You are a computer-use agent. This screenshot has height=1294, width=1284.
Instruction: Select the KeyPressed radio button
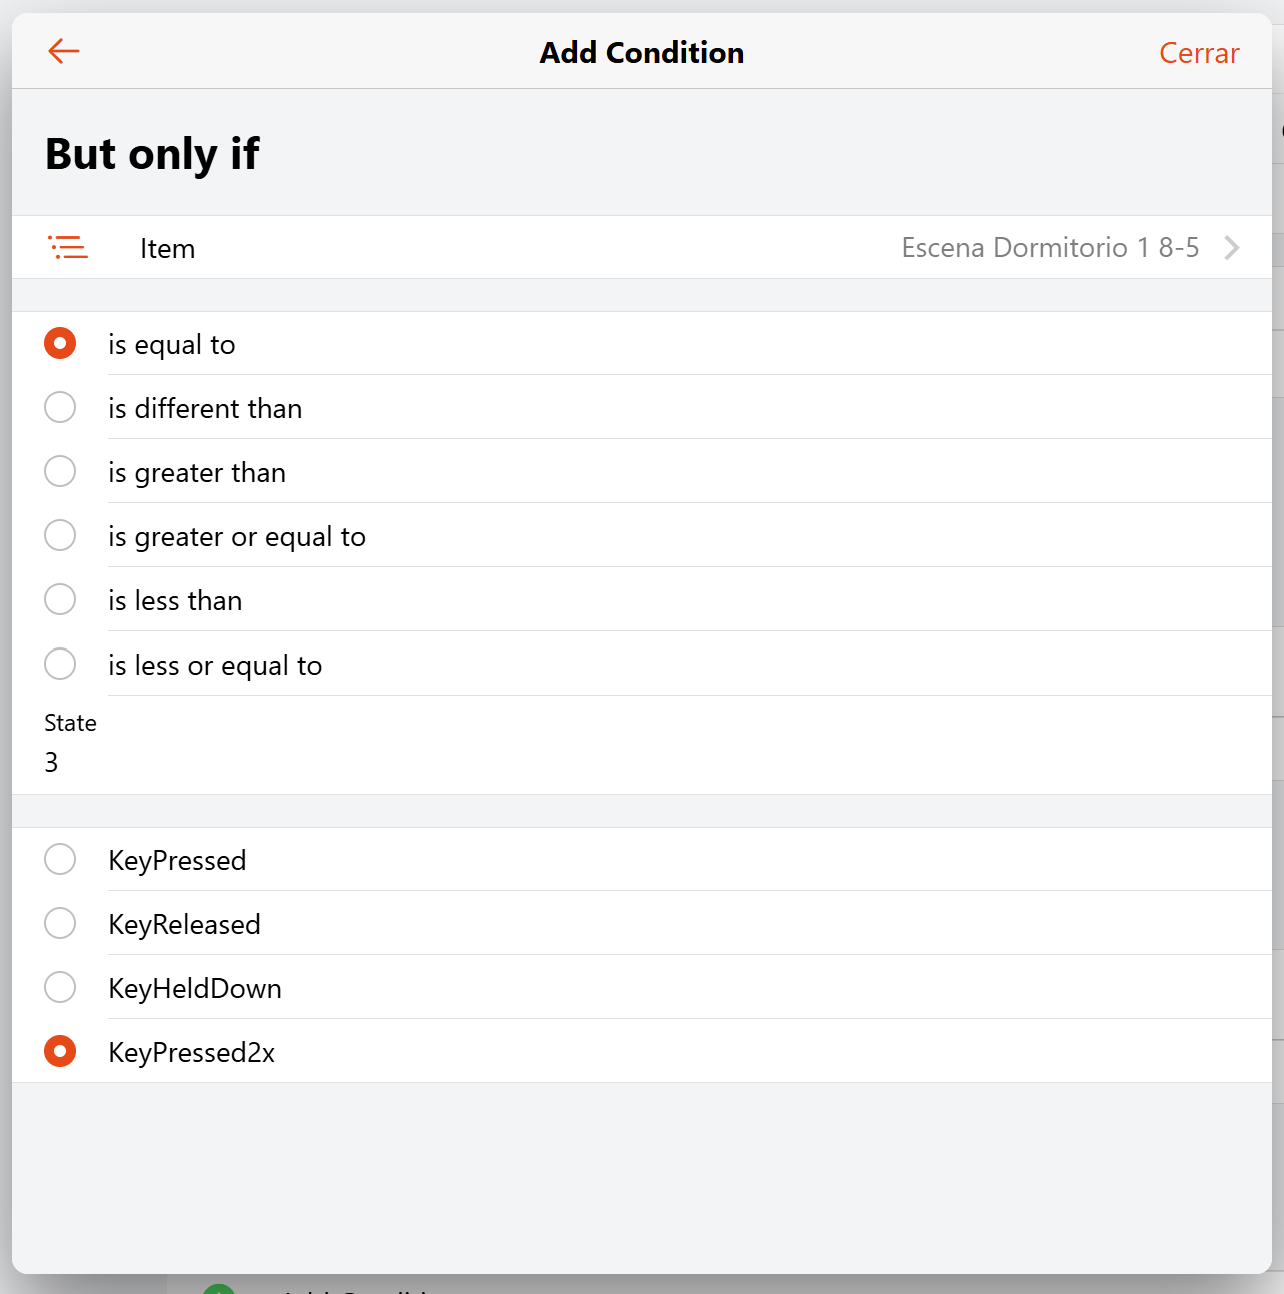pos(60,860)
